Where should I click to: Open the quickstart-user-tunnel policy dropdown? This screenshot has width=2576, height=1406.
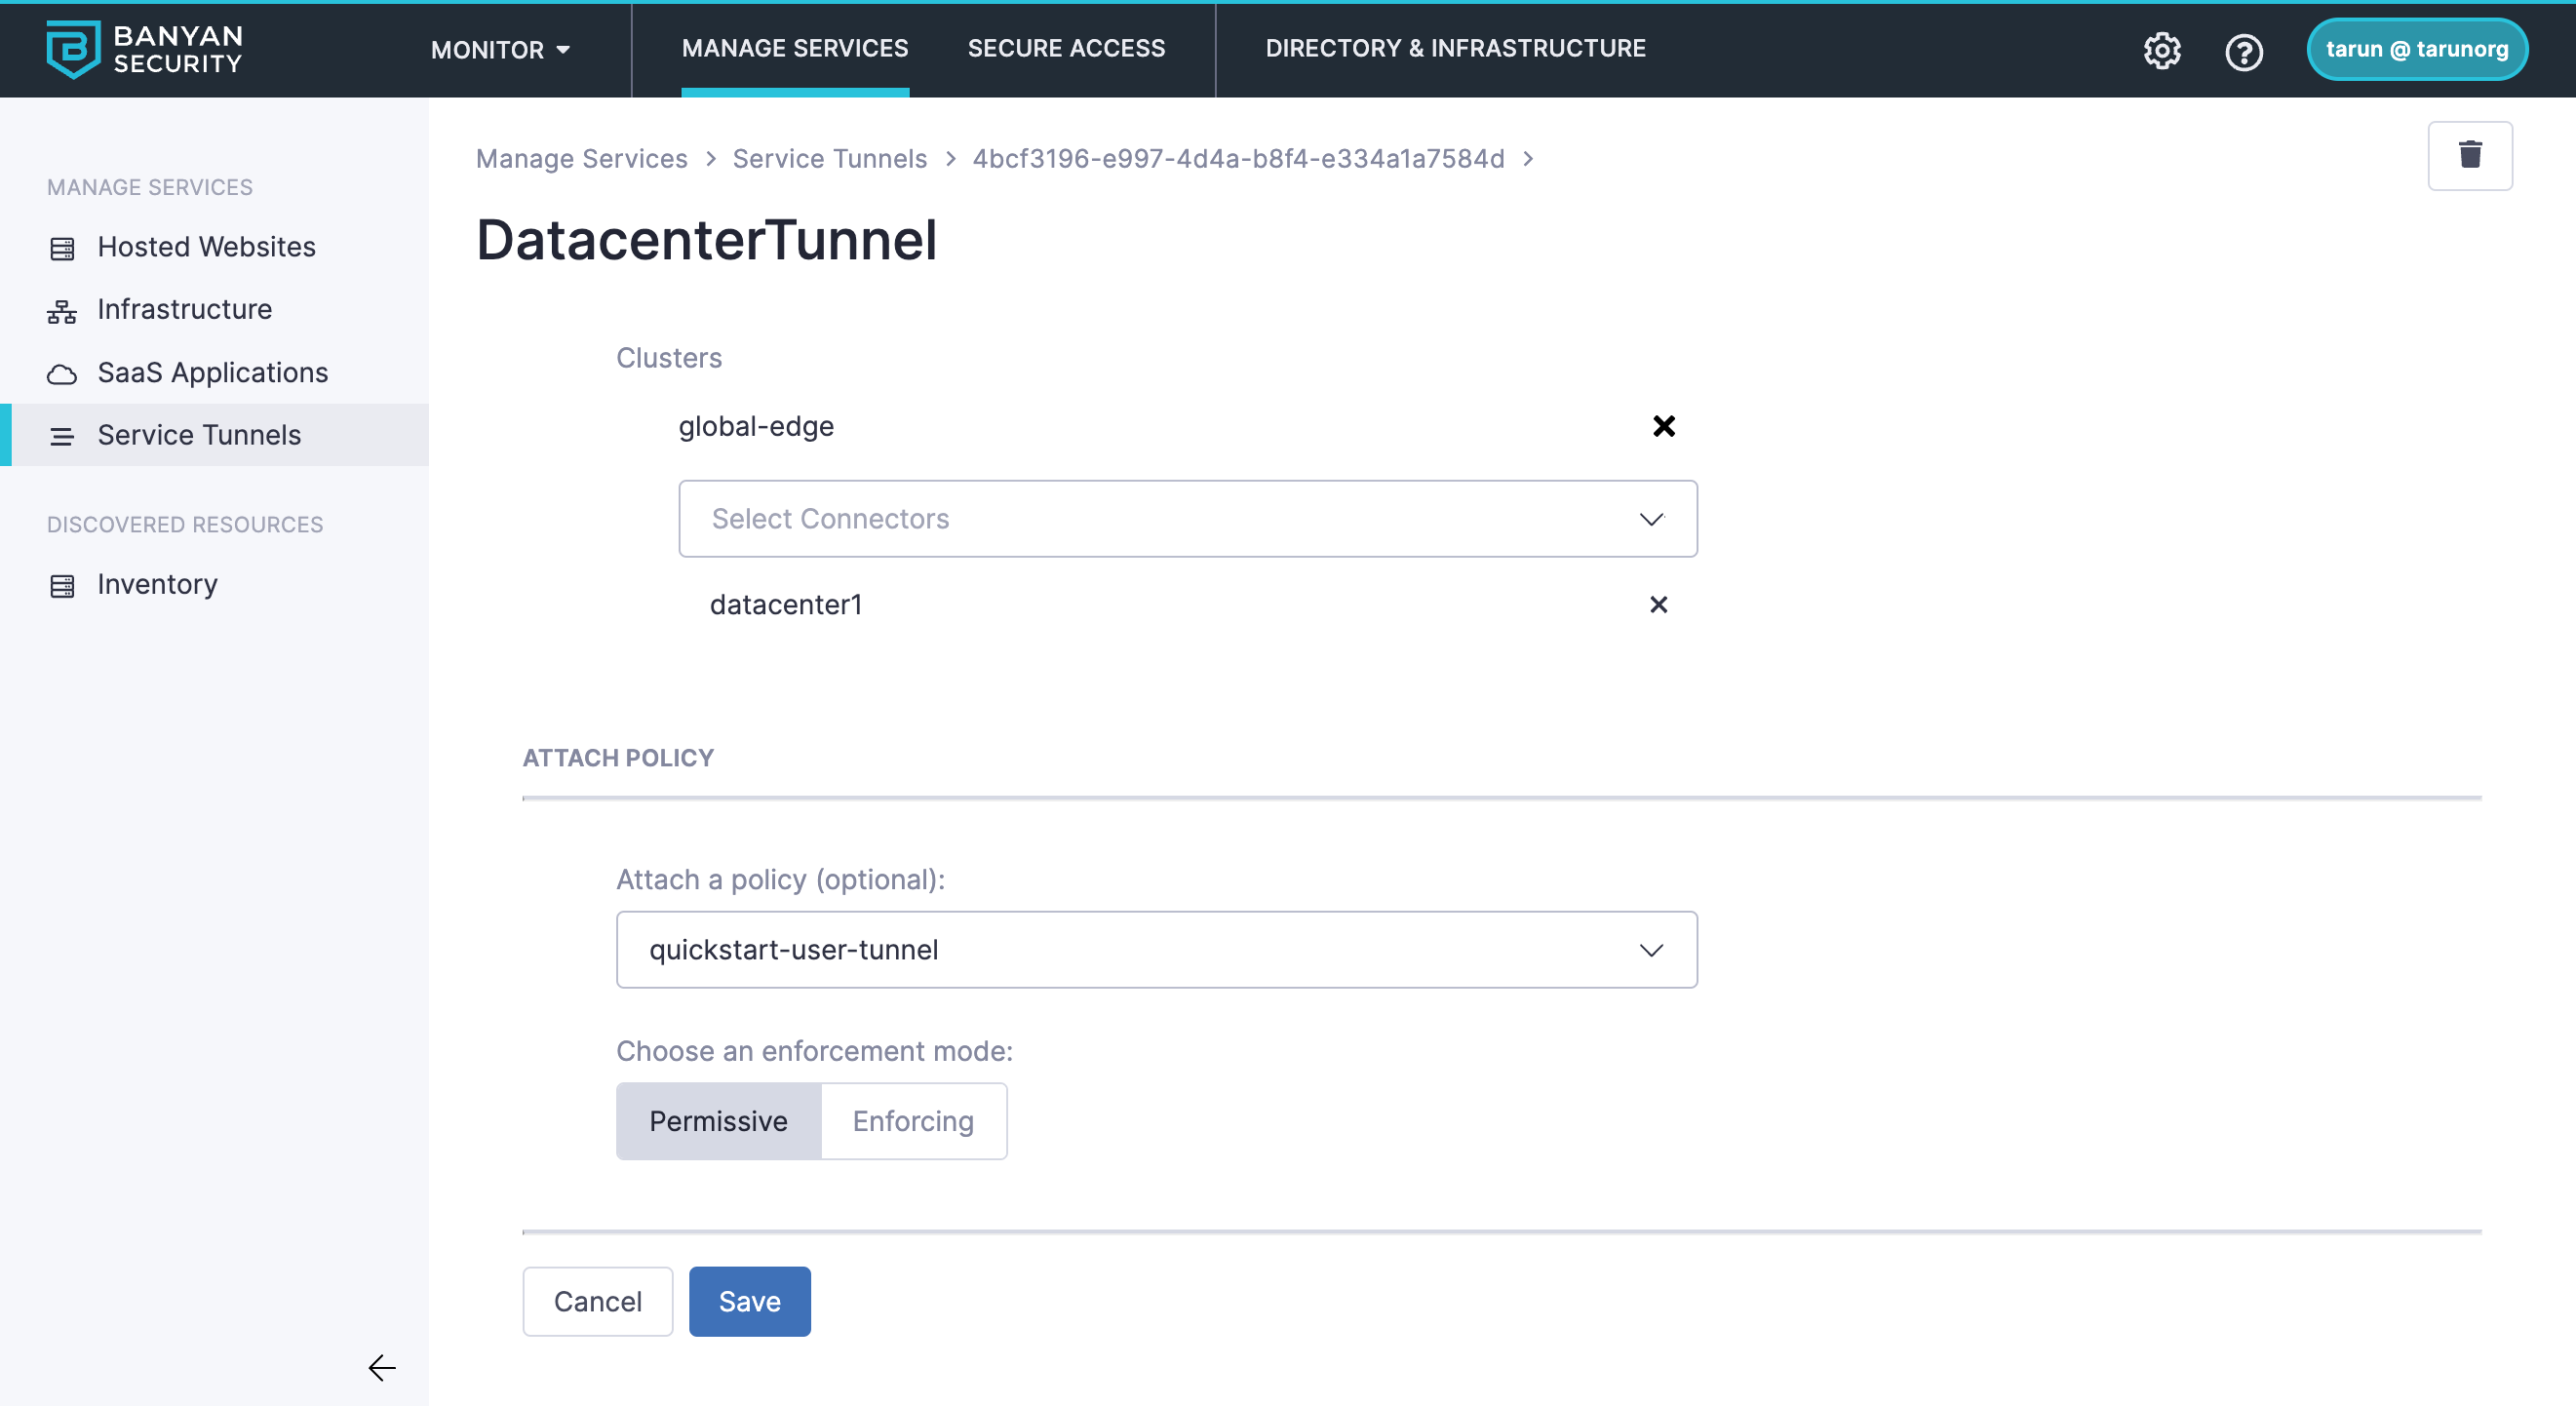[x=1156, y=949]
